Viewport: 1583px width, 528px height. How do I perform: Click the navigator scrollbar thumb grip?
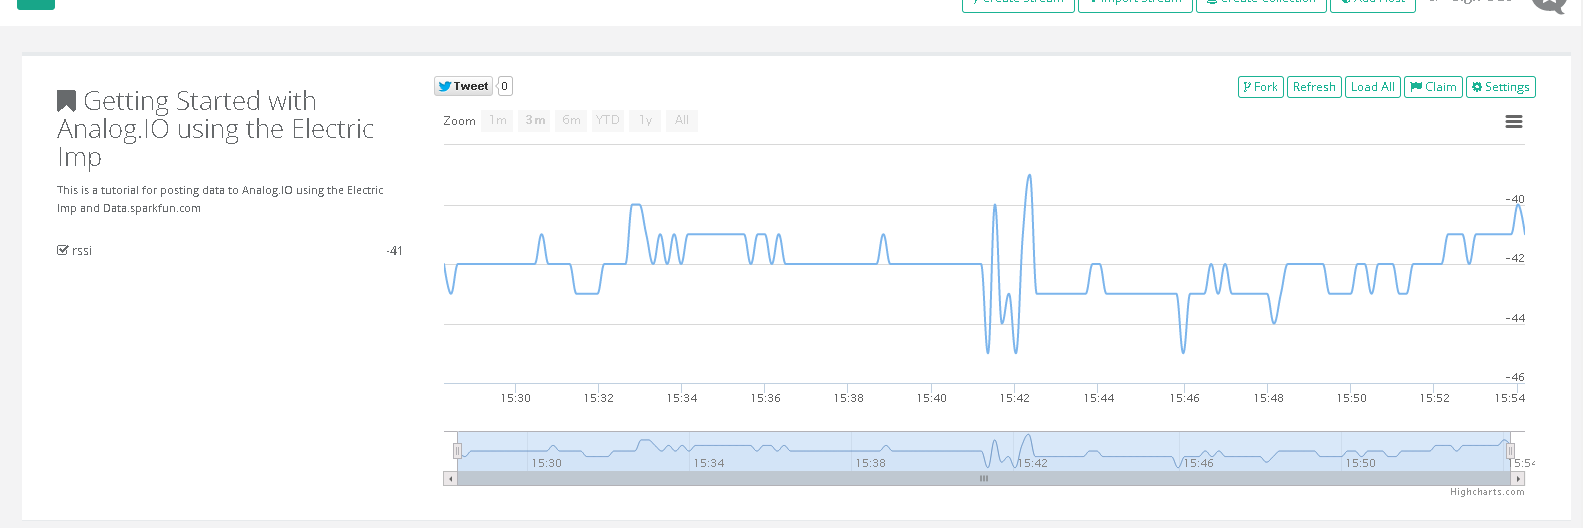click(x=984, y=479)
